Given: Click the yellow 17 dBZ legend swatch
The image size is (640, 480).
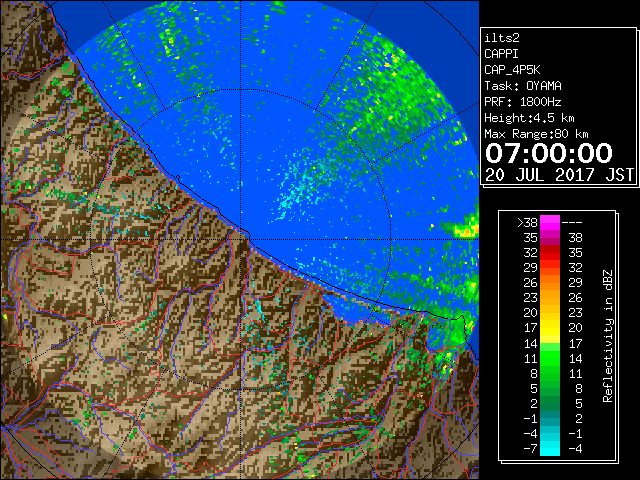Looking at the screenshot, I should [x=550, y=328].
